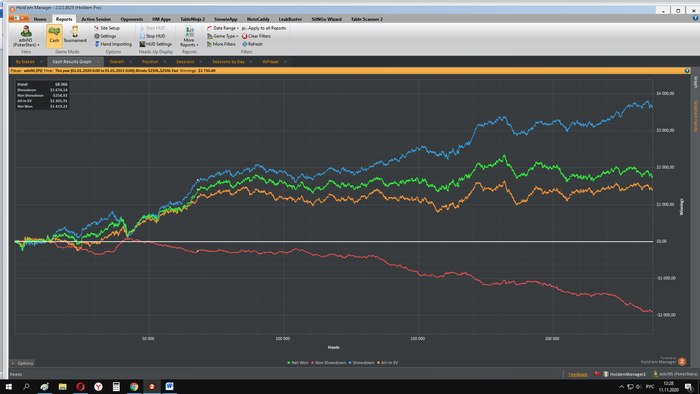Open Hand Importing

113,44
